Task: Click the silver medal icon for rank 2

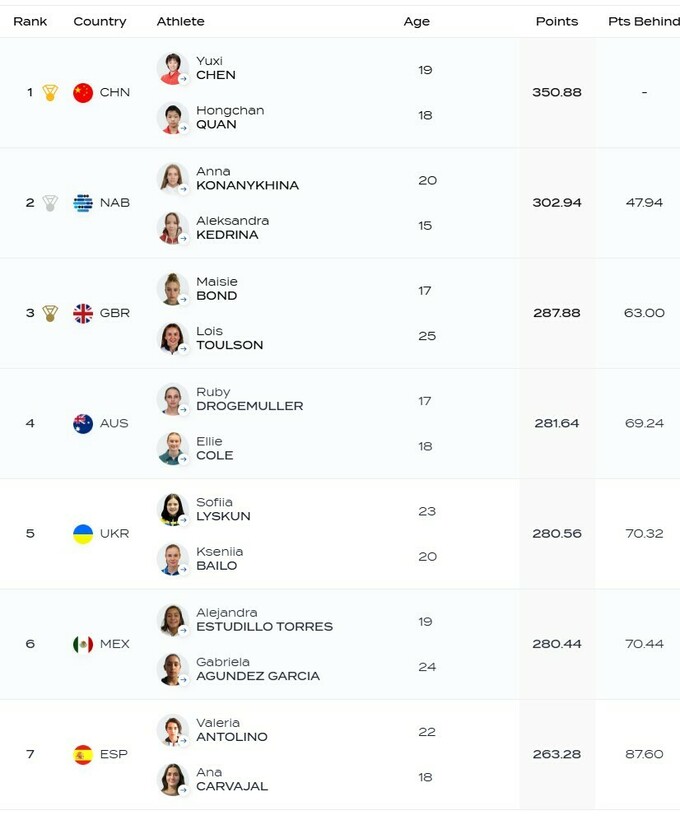Action: [50, 203]
